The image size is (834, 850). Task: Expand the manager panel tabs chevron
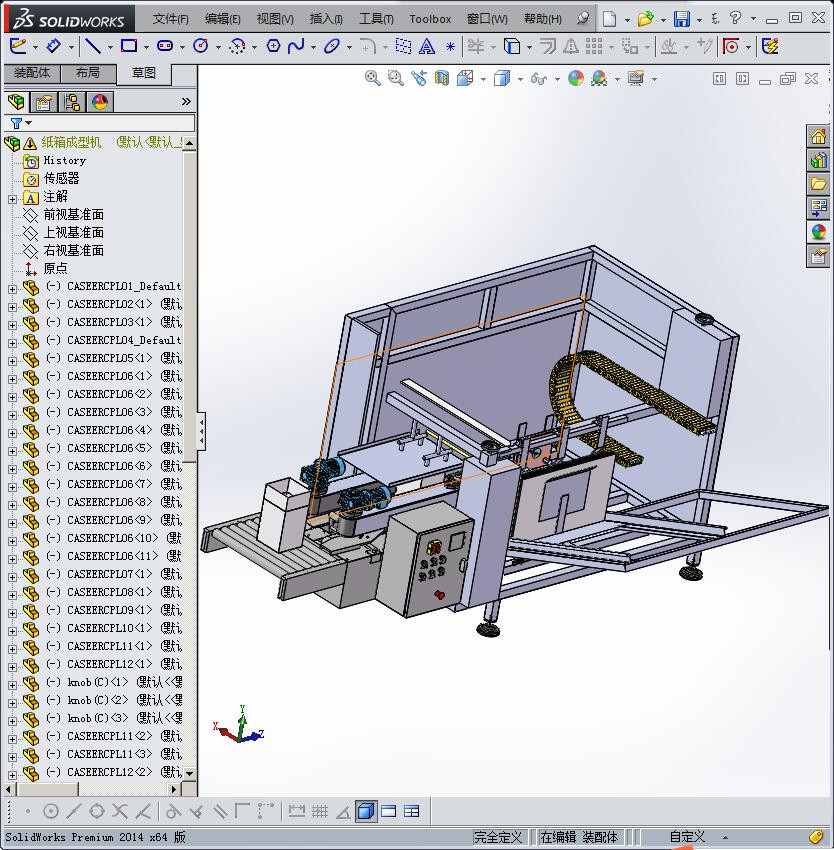coord(186,101)
